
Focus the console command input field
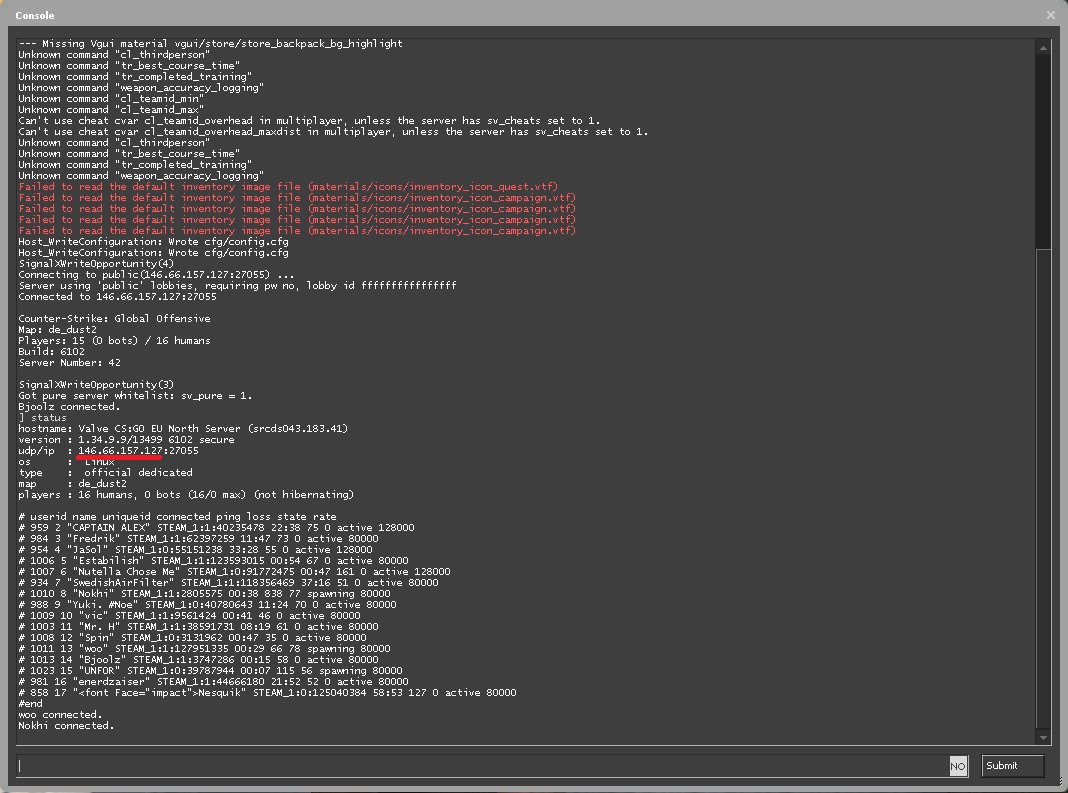482,766
